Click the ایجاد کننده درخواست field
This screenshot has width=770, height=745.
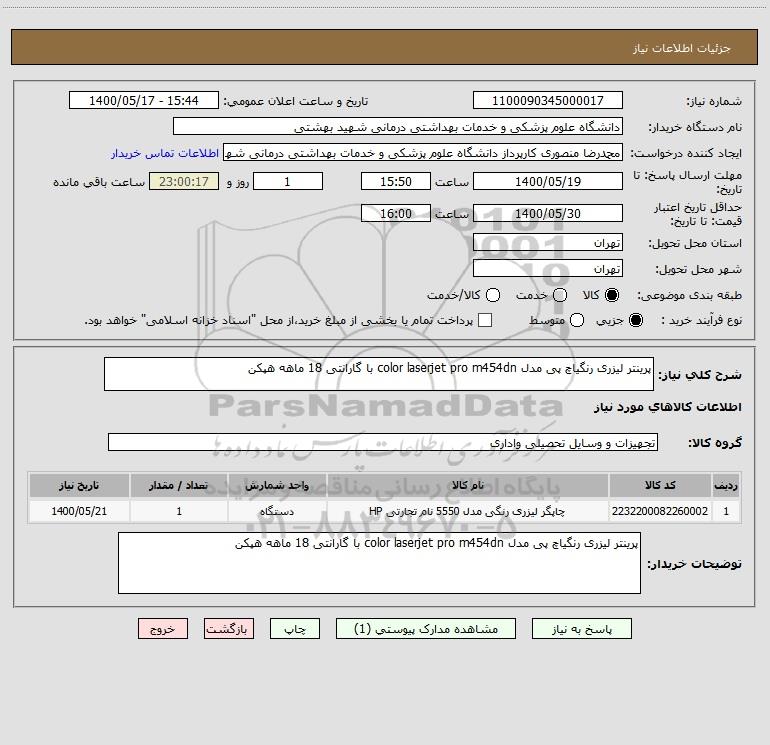click(423, 153)
